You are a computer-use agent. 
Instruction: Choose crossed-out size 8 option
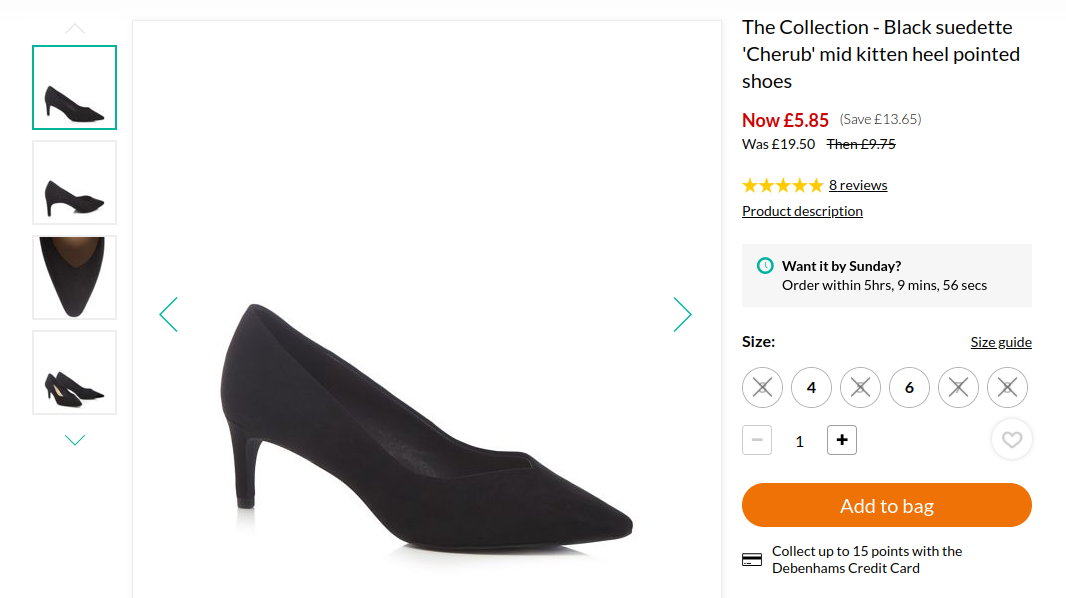click(1007, 388)
